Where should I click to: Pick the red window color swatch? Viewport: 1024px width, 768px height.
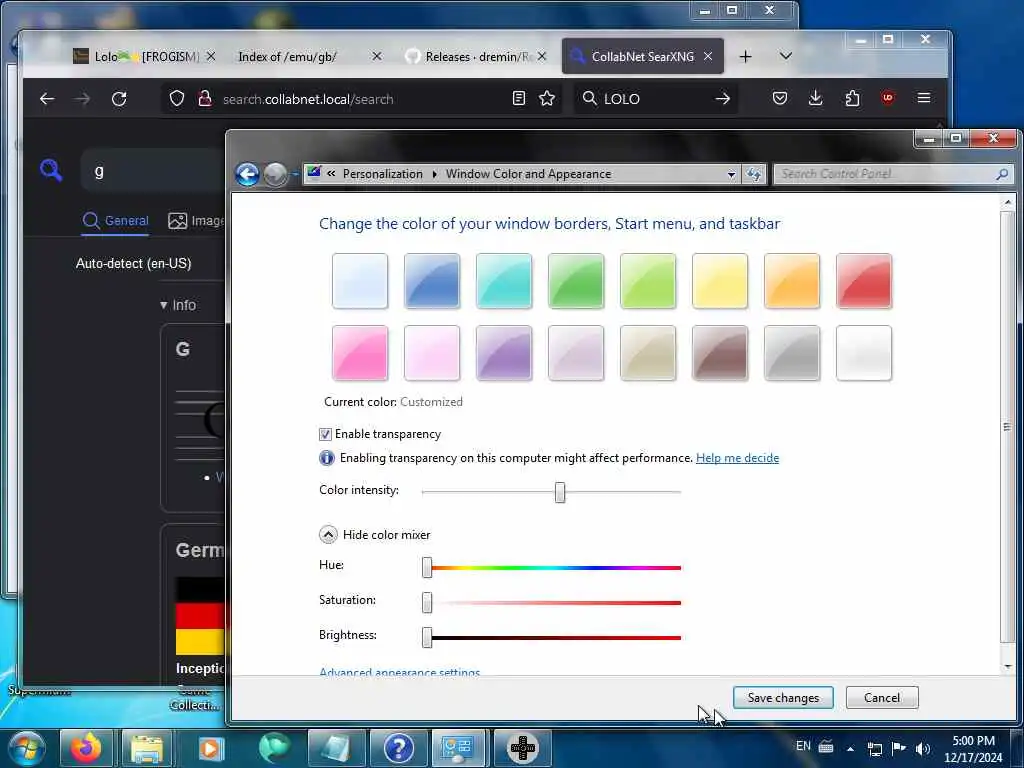click(864, 281)
